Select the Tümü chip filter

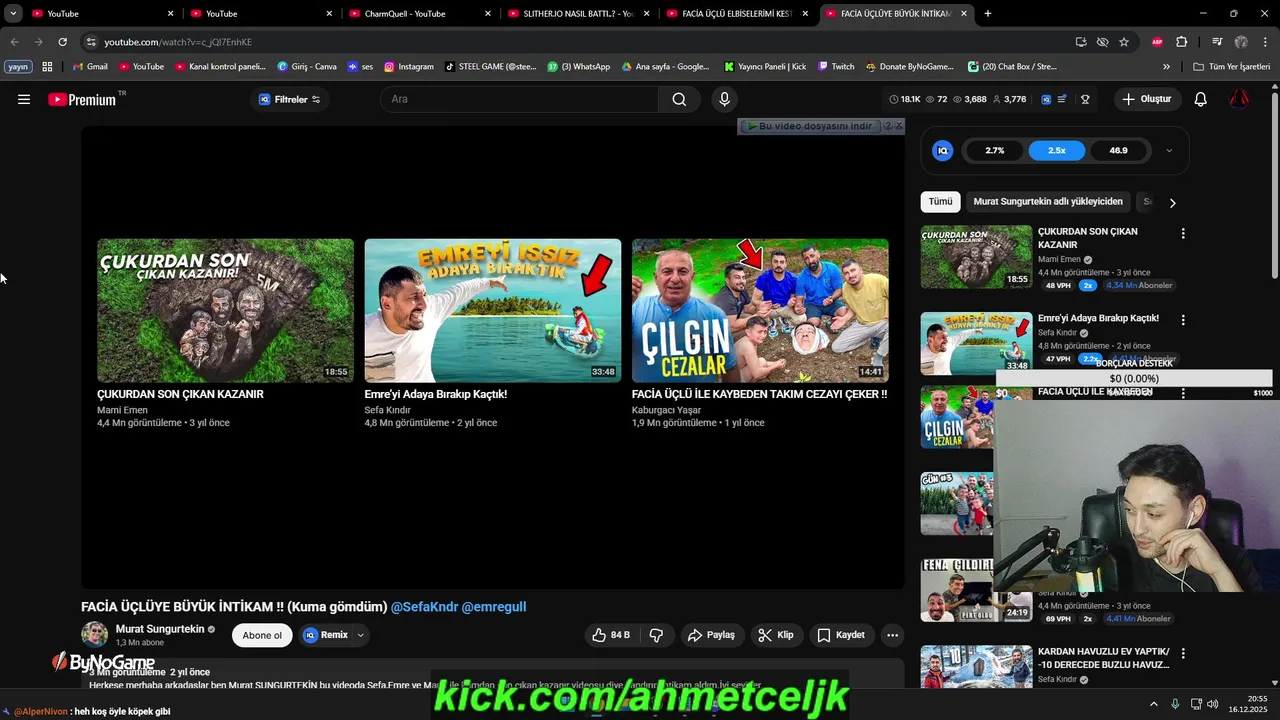click(940, 201)
